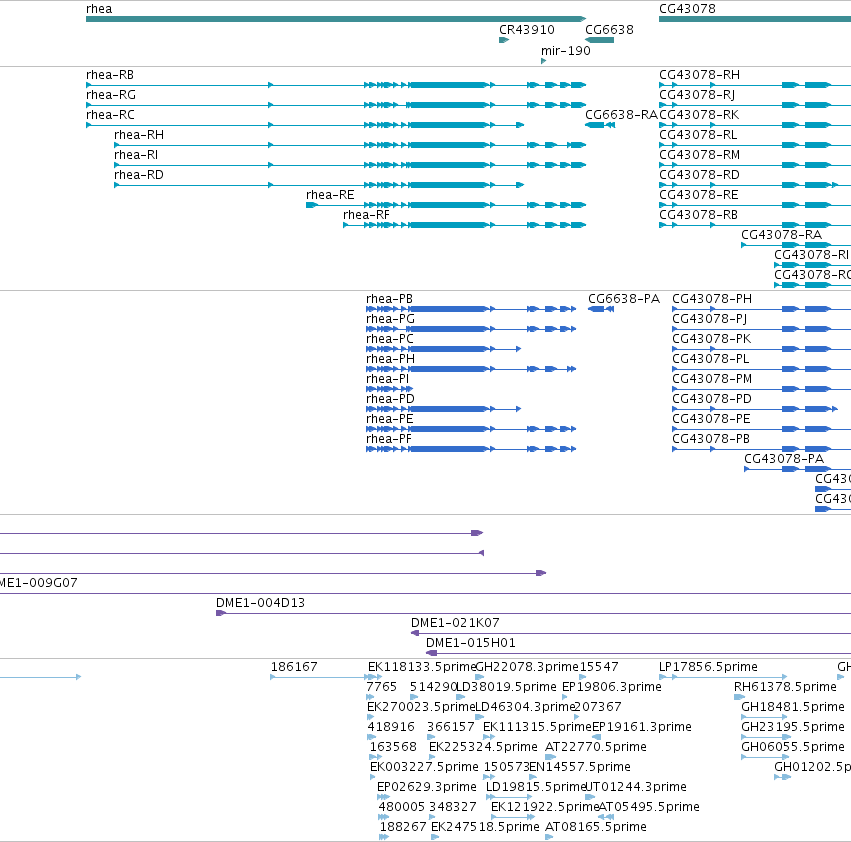
Task: Open the CG43078 gene name at top
Action: click(x=687, y=9)
